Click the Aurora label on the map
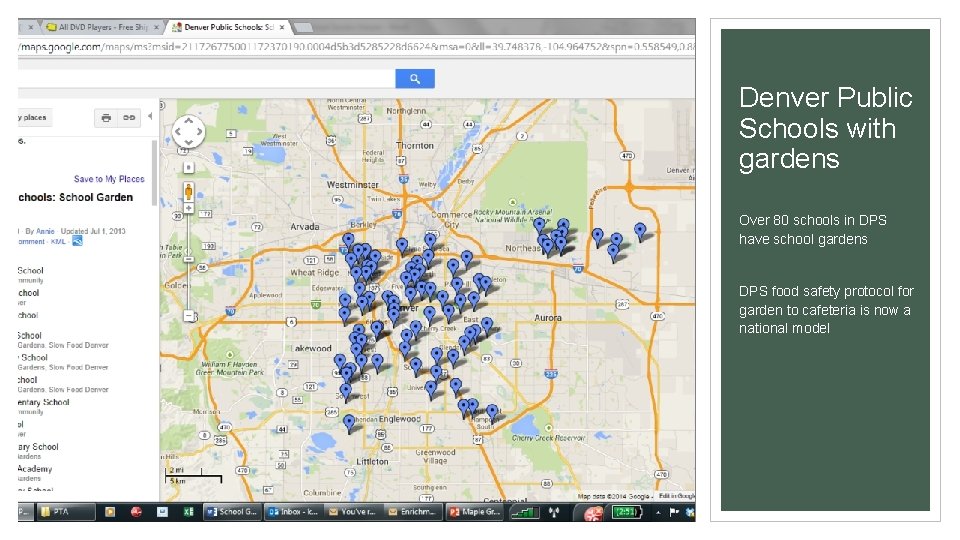 (547, 318)
